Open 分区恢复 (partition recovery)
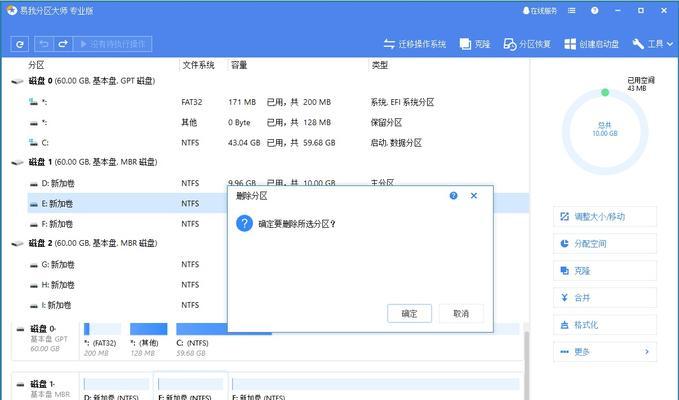 point(527,44)
